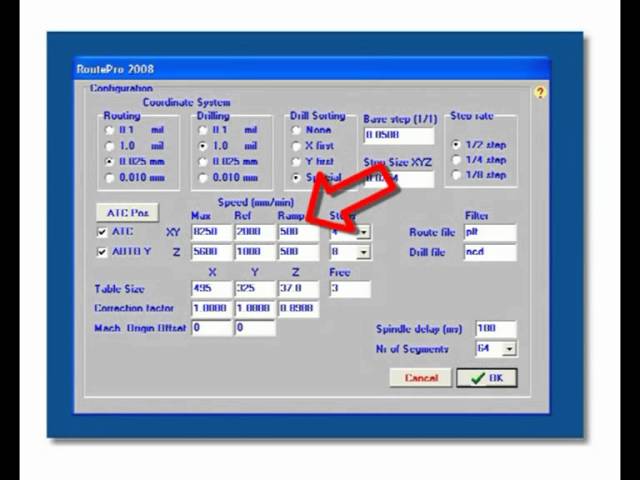Click the Z Max speed field
The height and width of the screenshot is (480, 640).
coord(211,252)
